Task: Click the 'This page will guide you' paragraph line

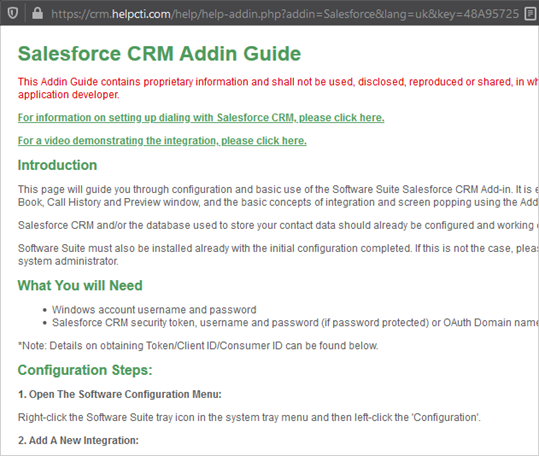Action: click(278, 189)
